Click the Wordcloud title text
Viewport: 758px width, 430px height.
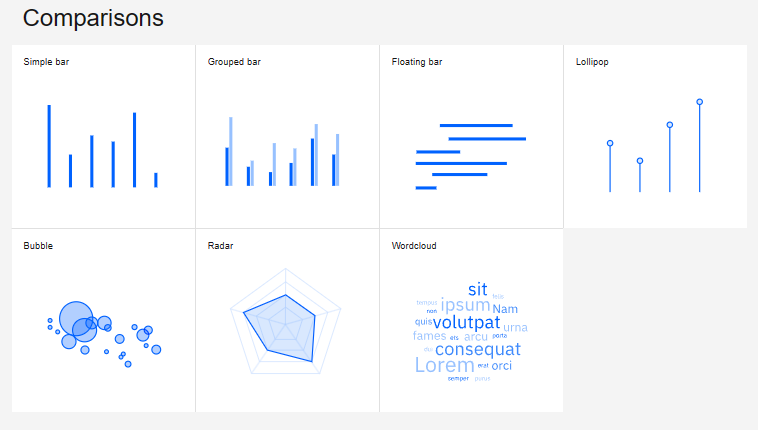[414, 246]
